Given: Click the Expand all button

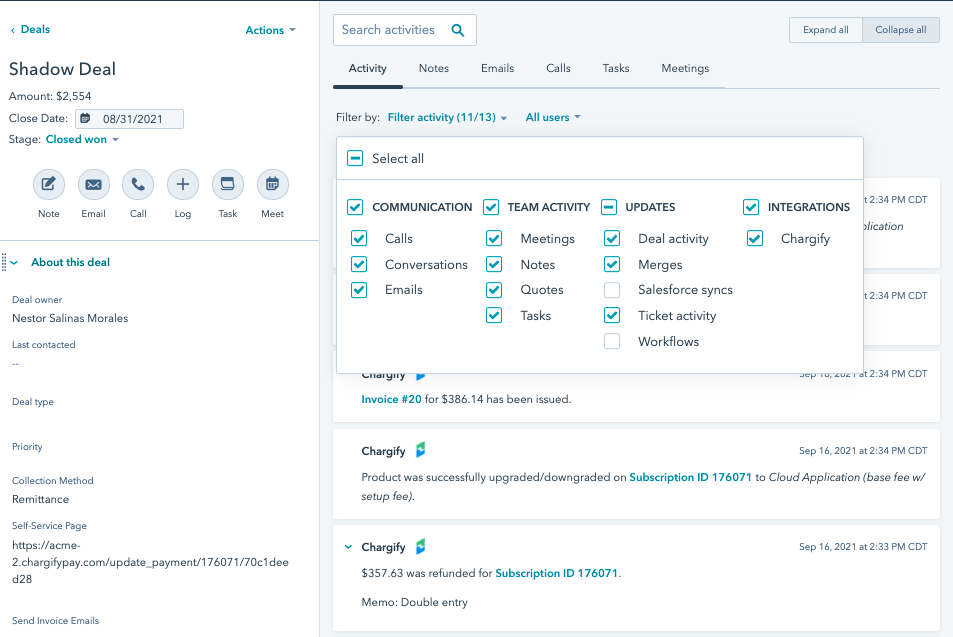Looking at the screenshot, I should 825,30.
